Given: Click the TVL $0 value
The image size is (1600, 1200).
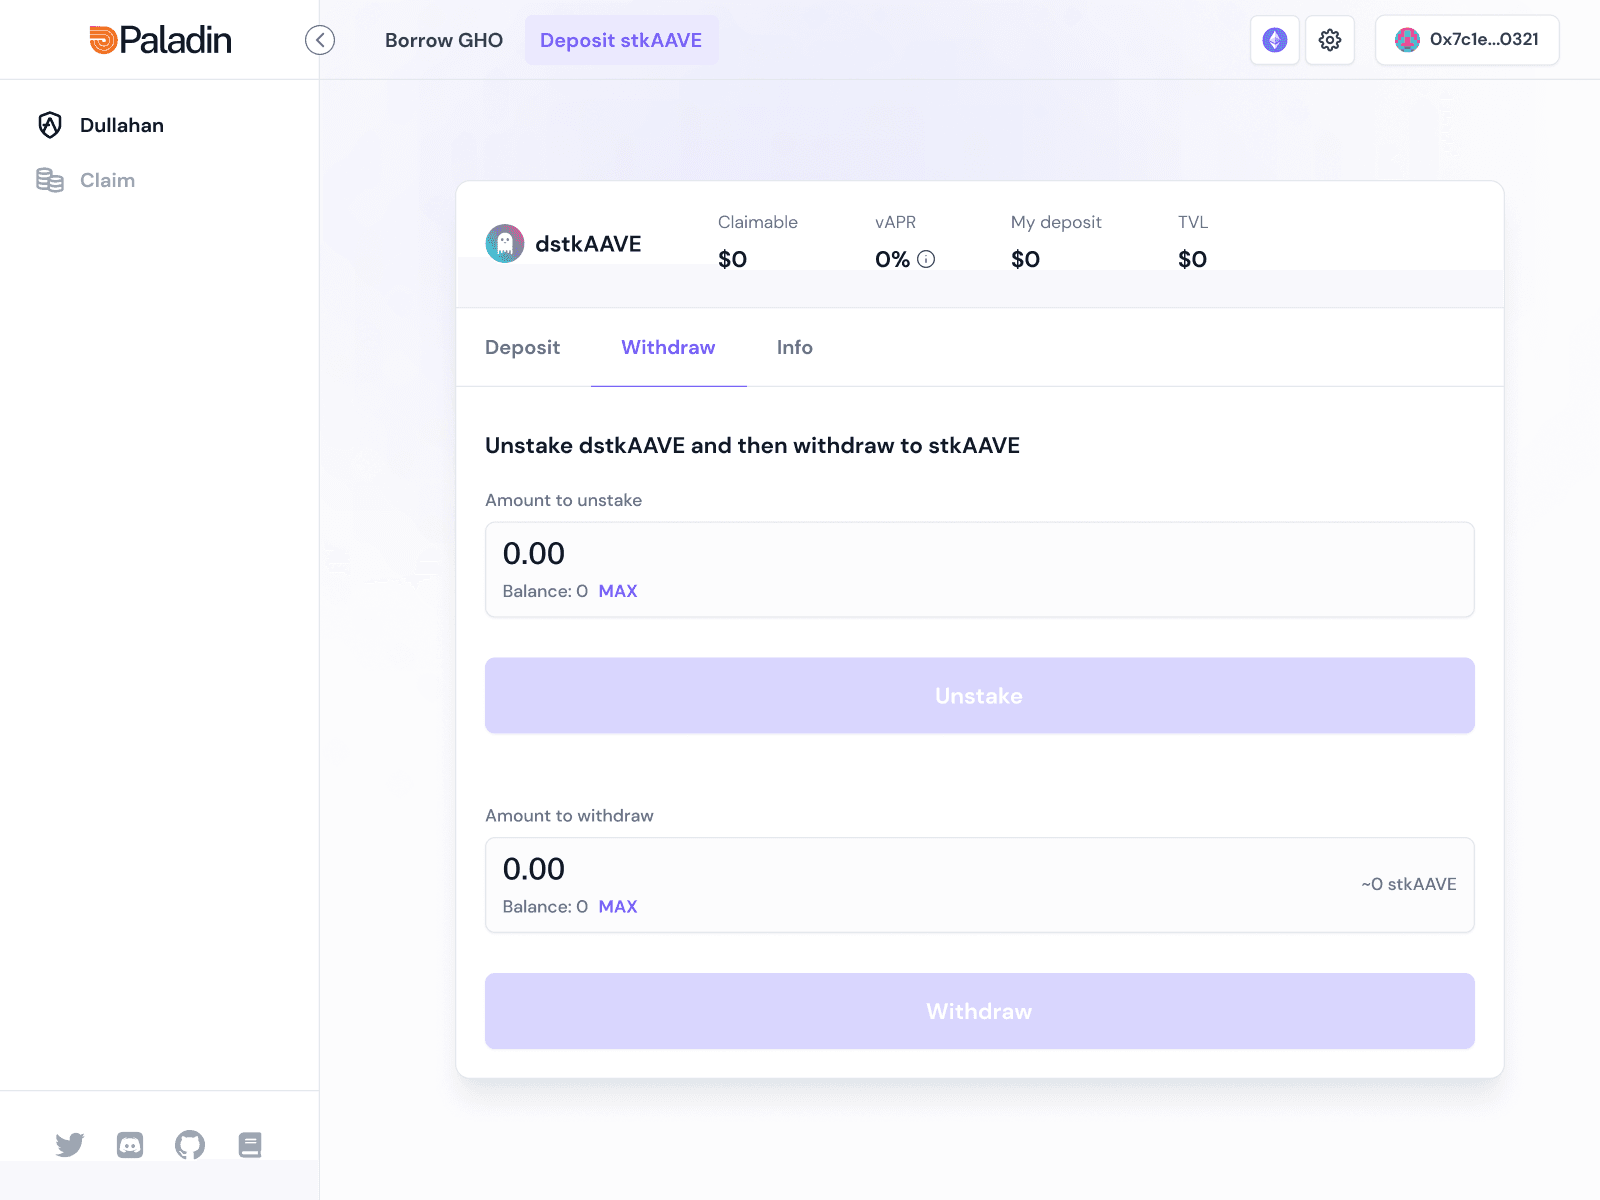Looking at the screenshot, I should (1193, 259).
